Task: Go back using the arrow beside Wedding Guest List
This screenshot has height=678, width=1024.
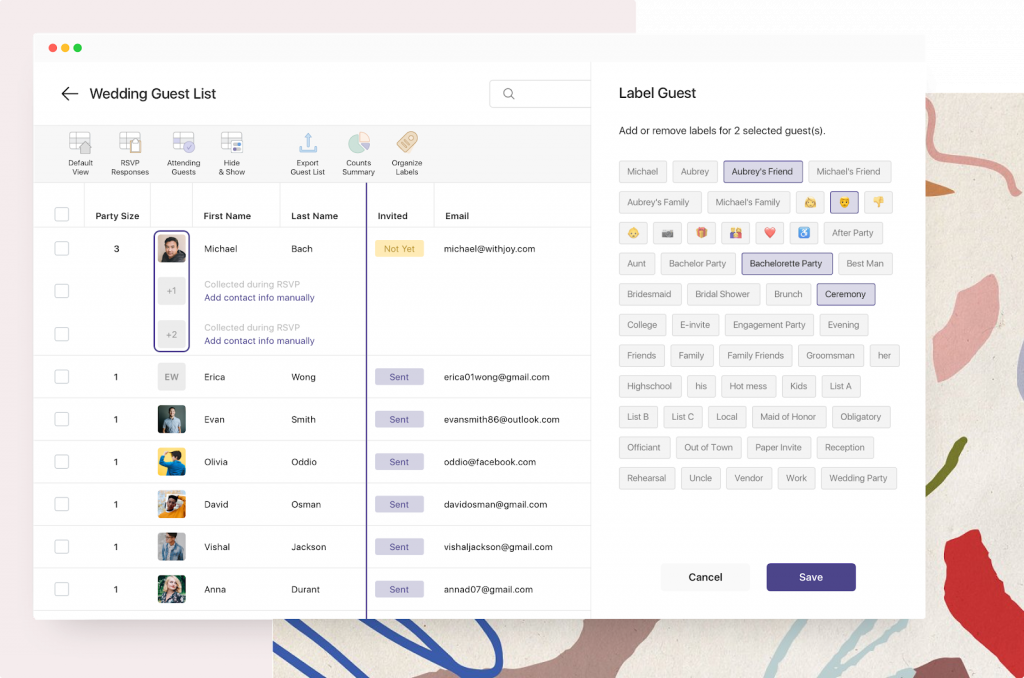Action: 69,94
